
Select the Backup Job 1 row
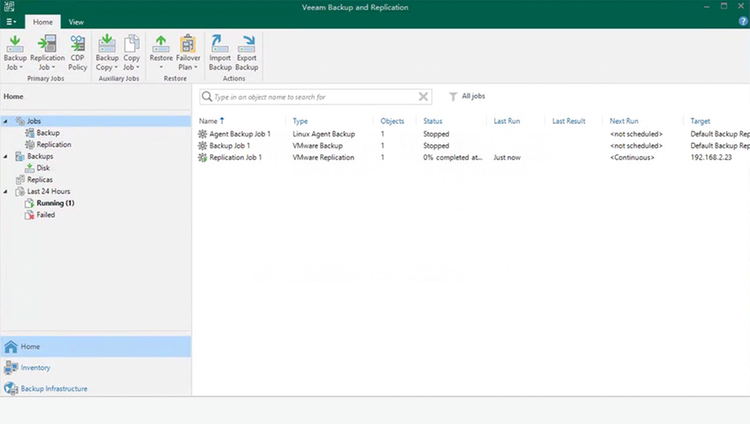[x=474, y=145]
